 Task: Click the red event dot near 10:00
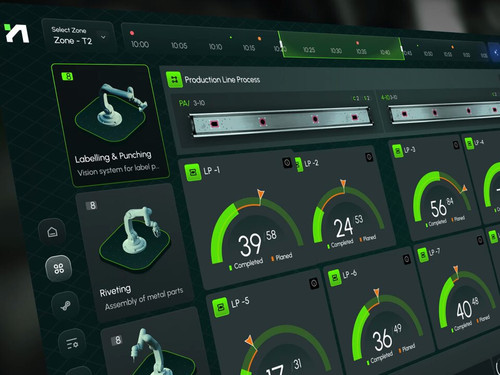pyautogui.click(x=132, y=33)
